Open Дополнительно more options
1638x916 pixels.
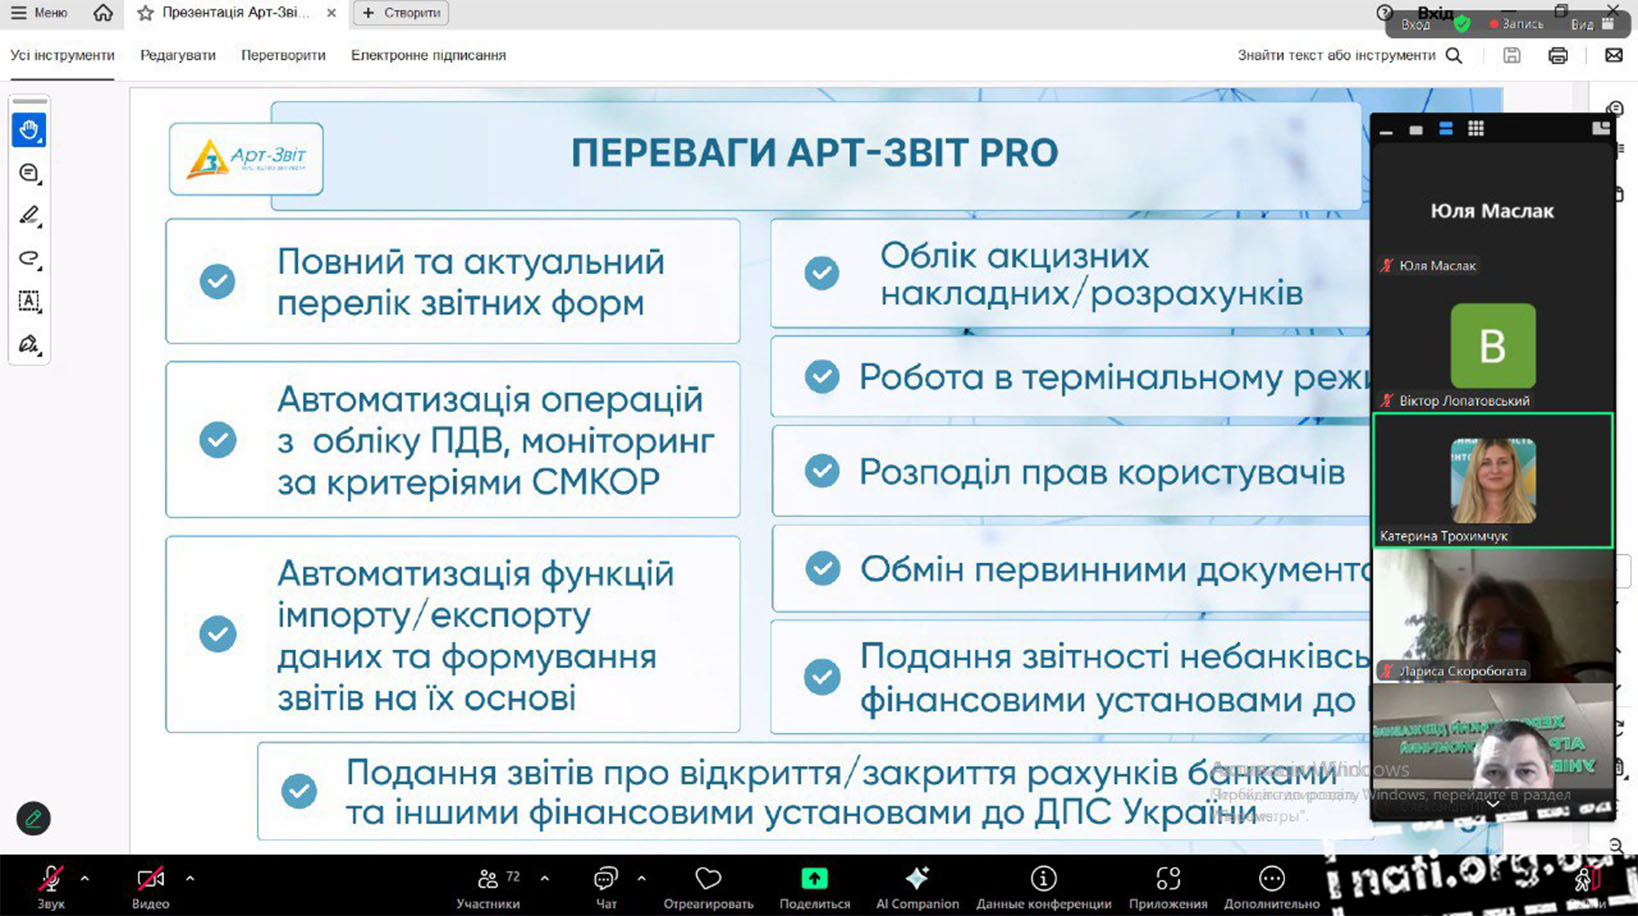[x=1272, y=885]
